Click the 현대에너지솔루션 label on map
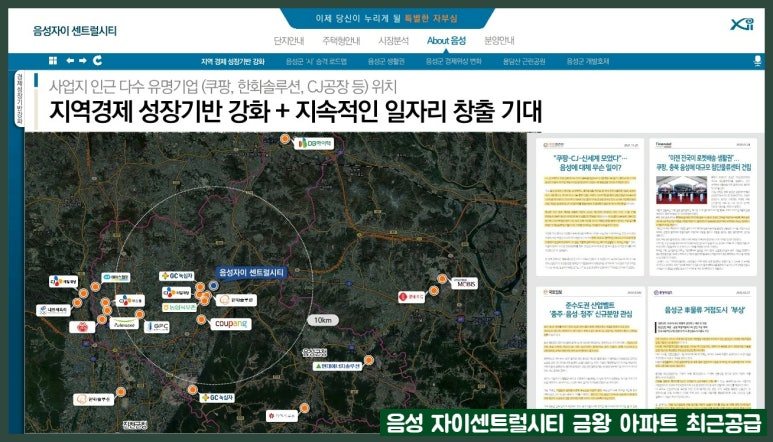Viewport: 773px width, 442px height. pyautogui.click(x=338, y=366)
